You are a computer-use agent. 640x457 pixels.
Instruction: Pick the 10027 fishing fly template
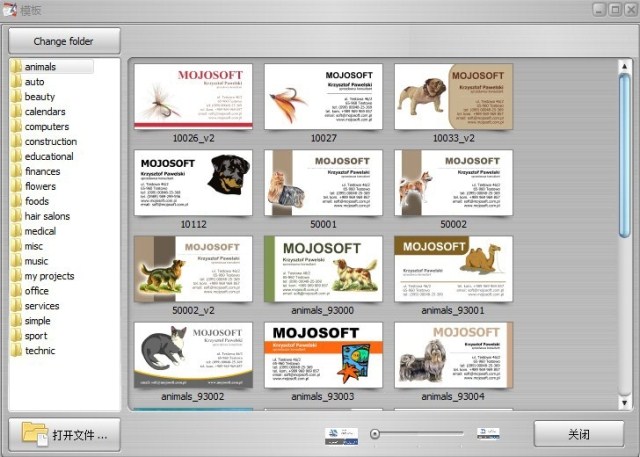323,97
